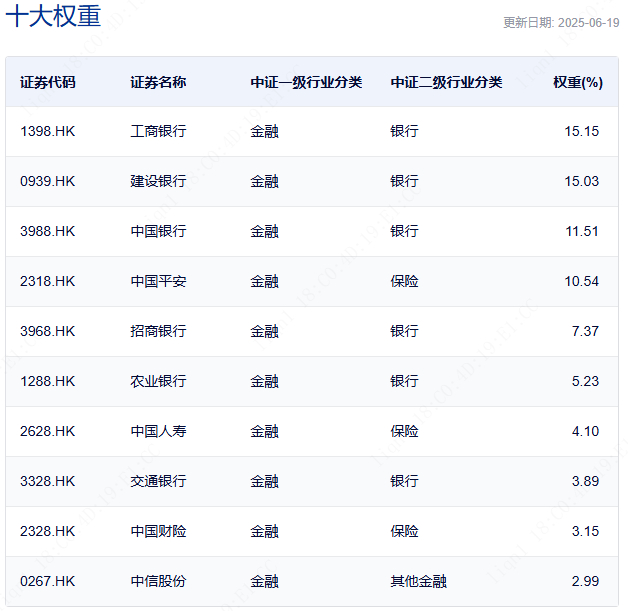Click the name 建设银行
Viewport: 628px width, 611px height.
coord(158,181)
